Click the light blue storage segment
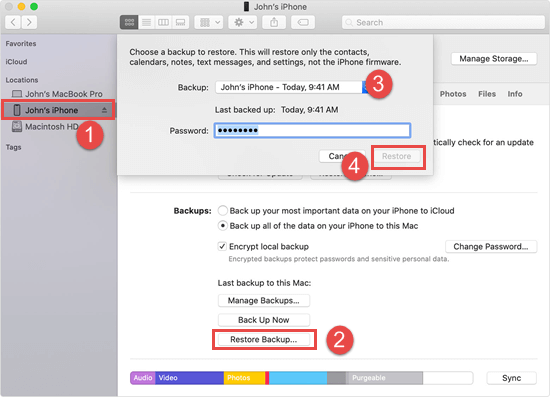This screenshot has width=550, height=397. click(298, 378)
